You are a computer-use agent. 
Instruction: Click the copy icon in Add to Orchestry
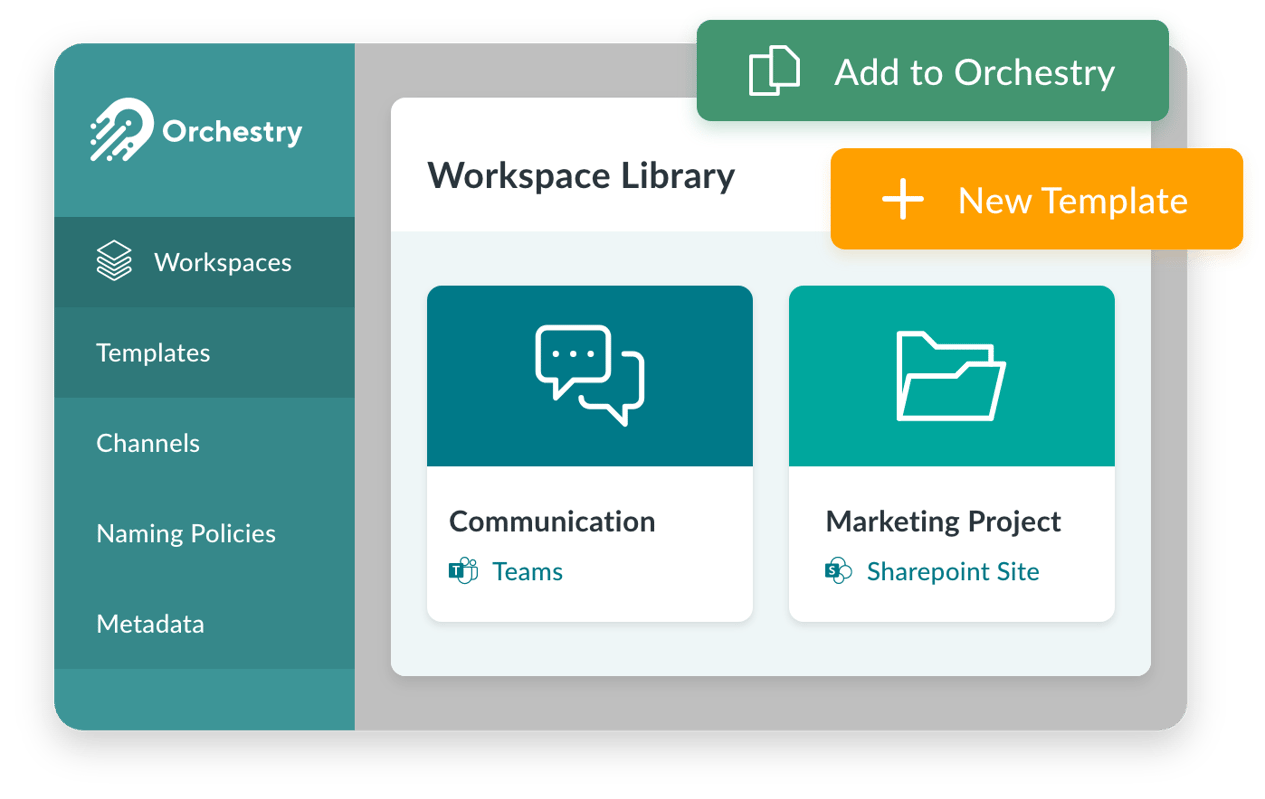click(x=775, y=71)
